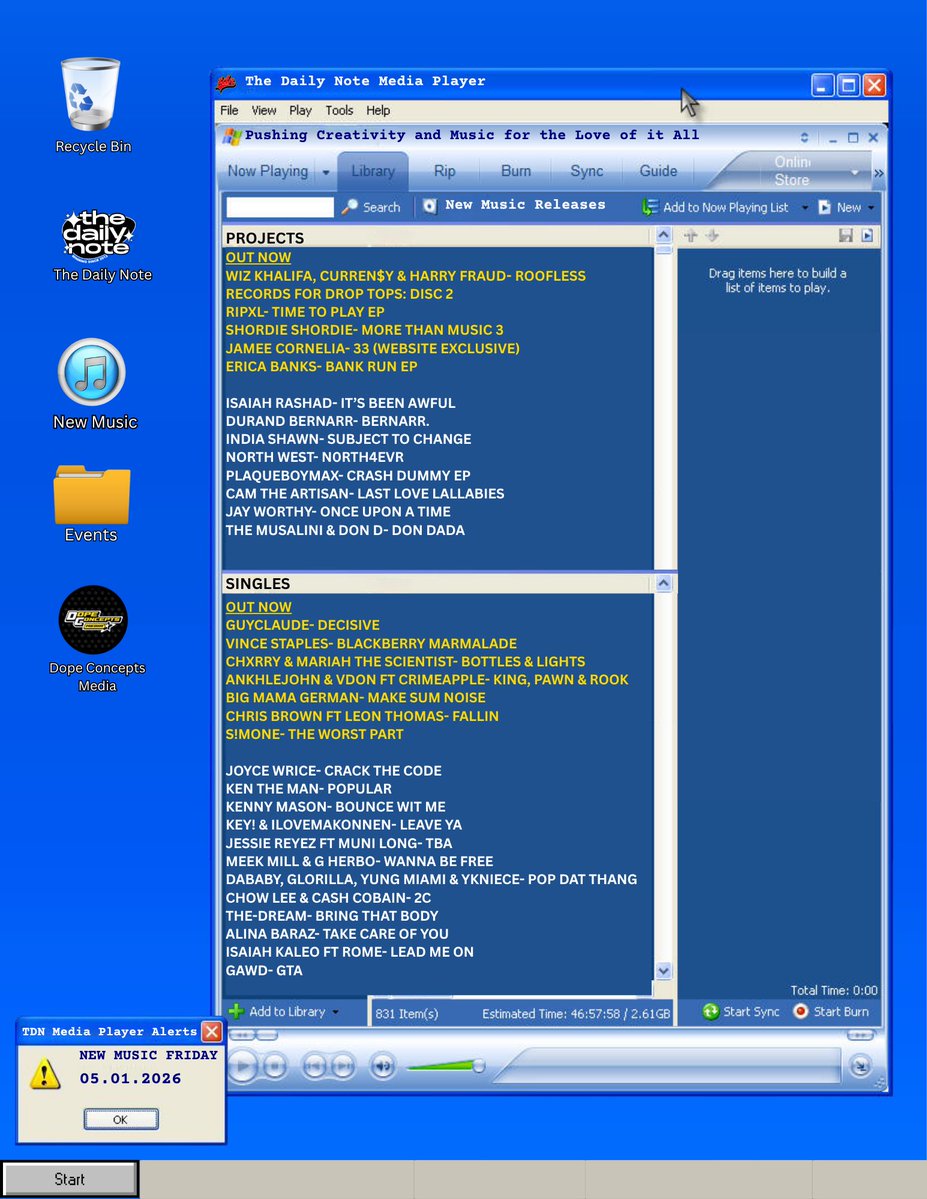Screen dimensions: 927x1199
Task: Open the Start menu on the taskbar
Action: pyautogui.click(x=70, y=1179)
